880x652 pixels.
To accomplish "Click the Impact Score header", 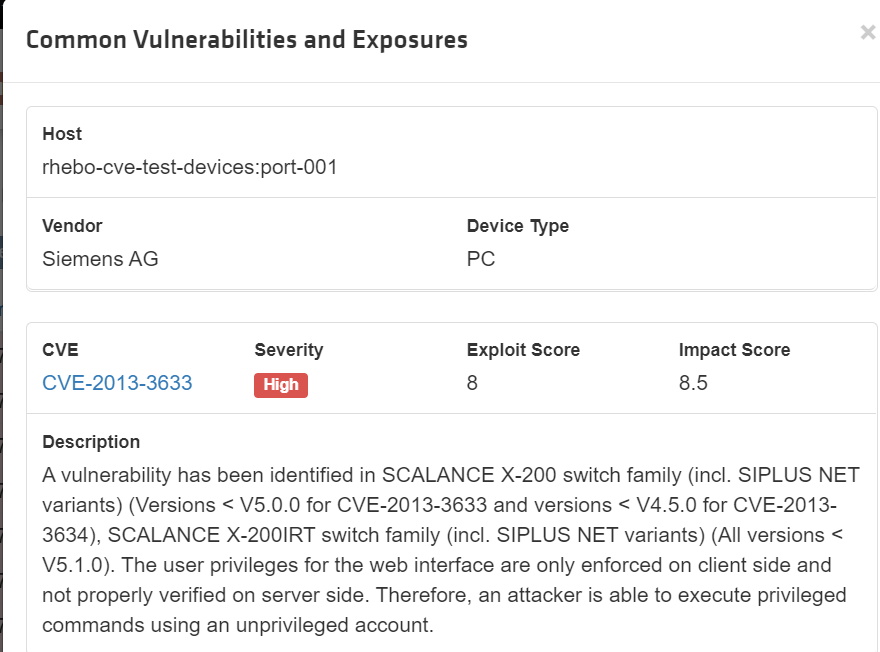I will coord(734,350).
